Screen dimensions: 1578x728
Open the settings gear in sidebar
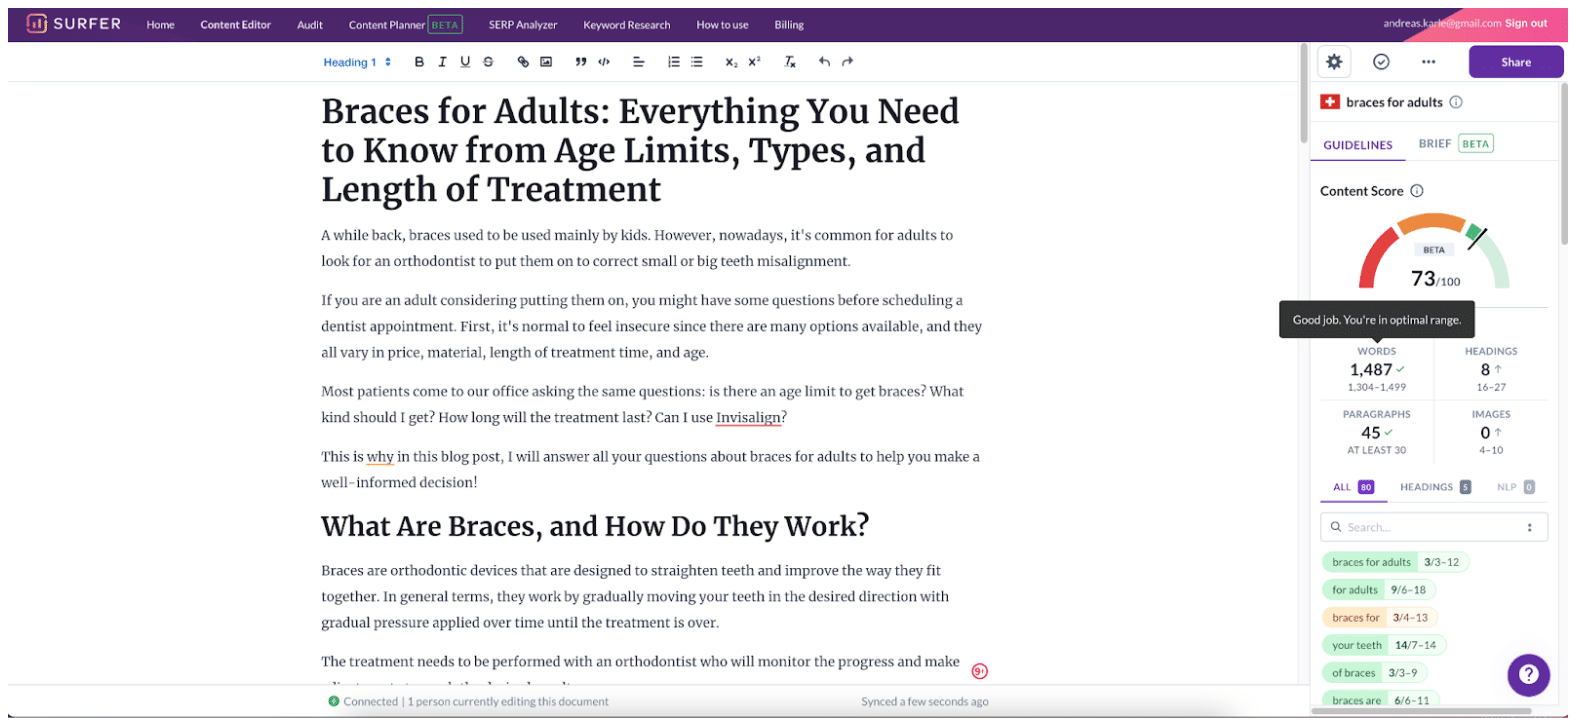[x=1334, y=62]
